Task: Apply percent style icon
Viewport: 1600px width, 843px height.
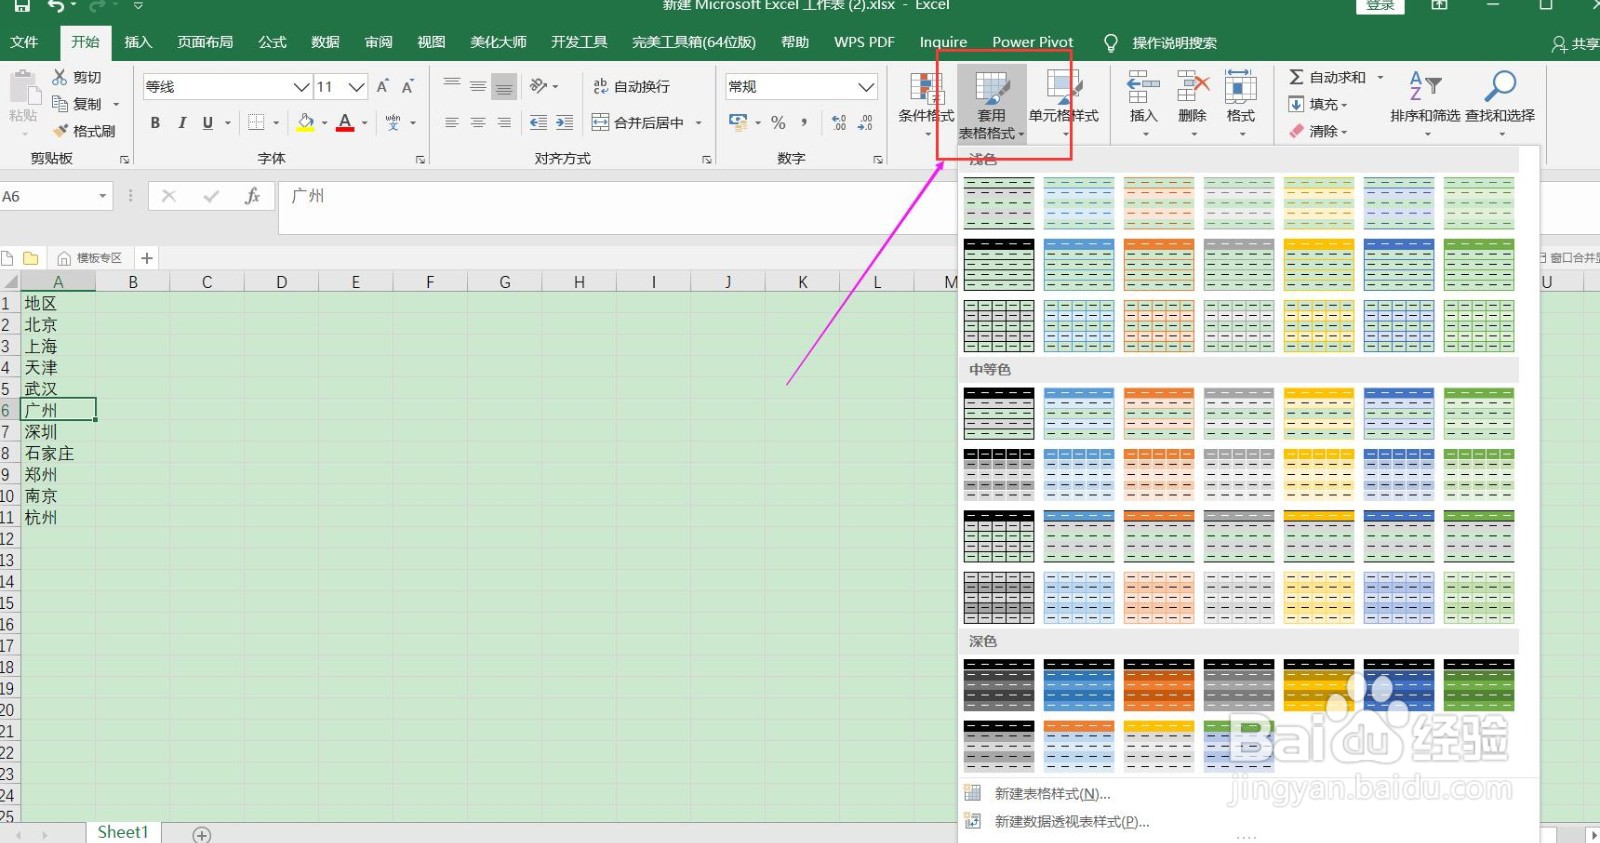Action: (778, 123)
